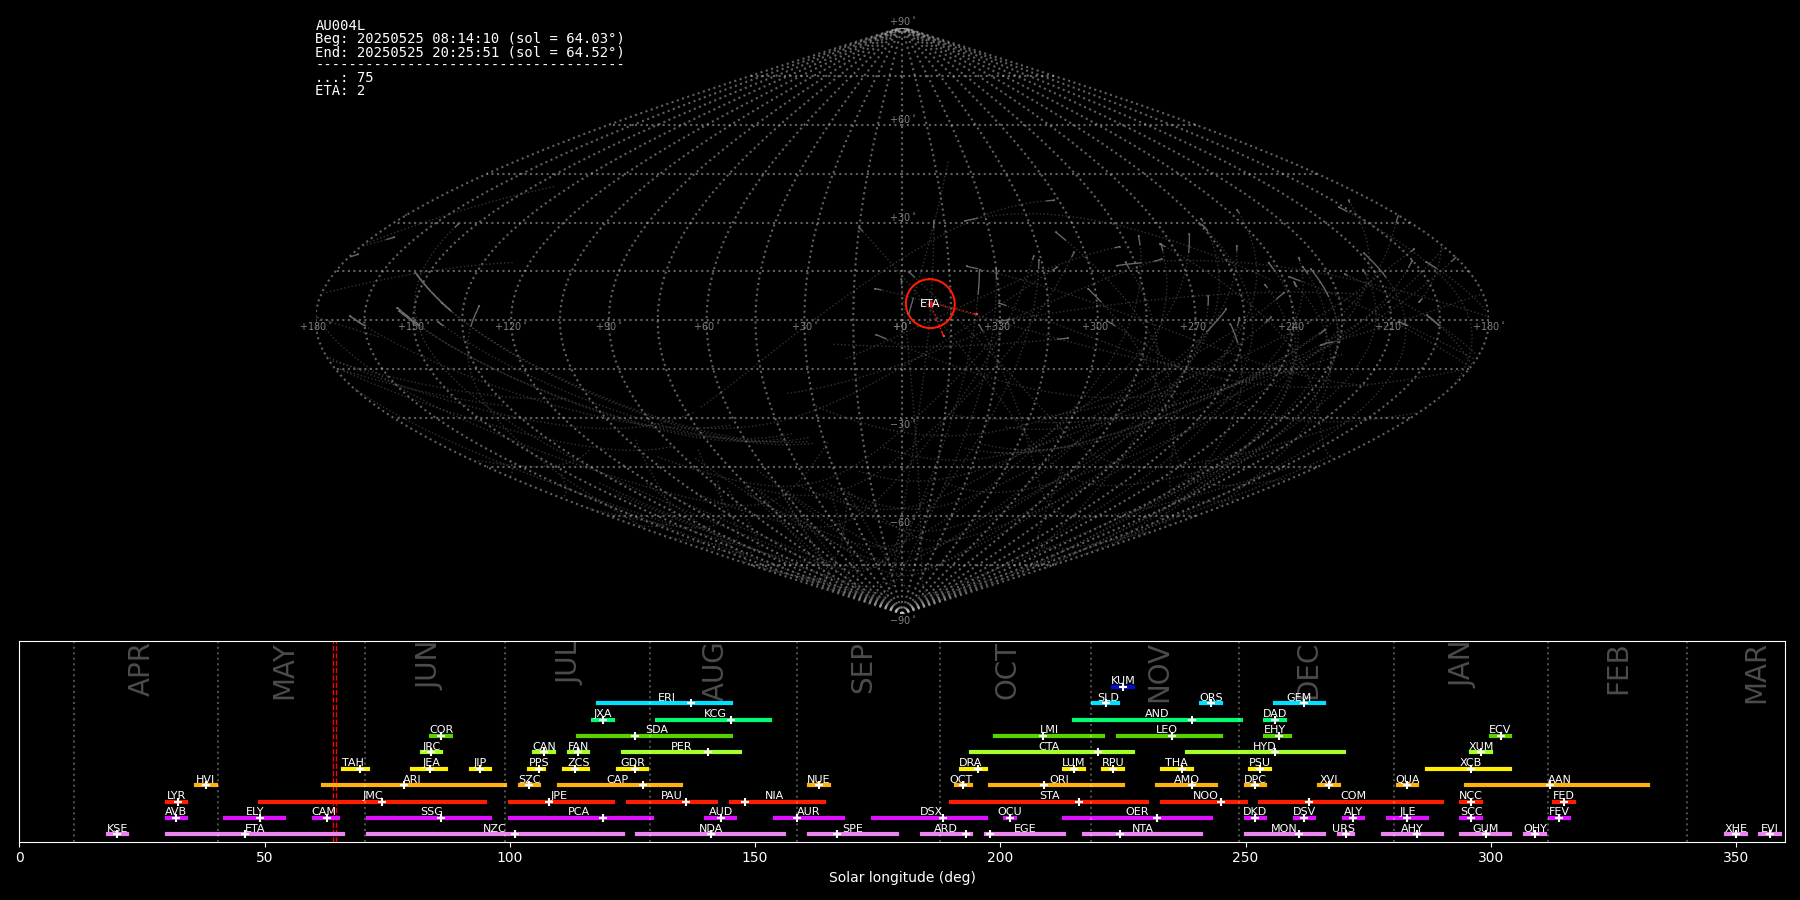The image size is (1800, 900).
Task: Click the DSX shower label
Action: (x=931, y=812)
